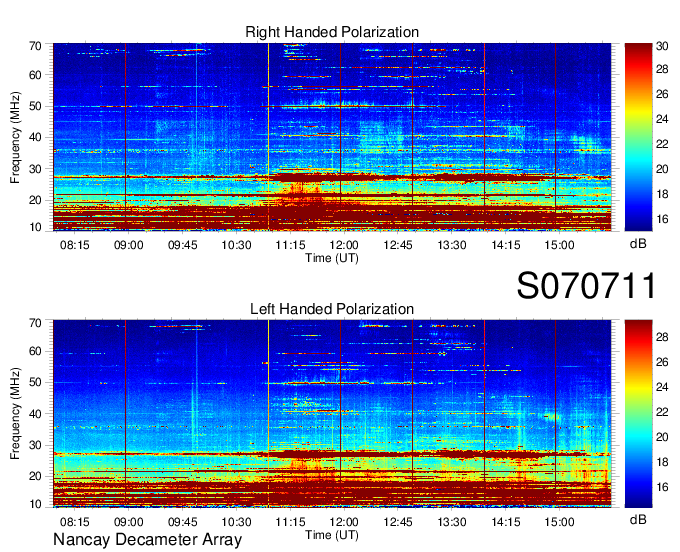680x552 pixels.
Task: Click the 10:30 tick label on the bottom plot
Action: tap(236, 522)
